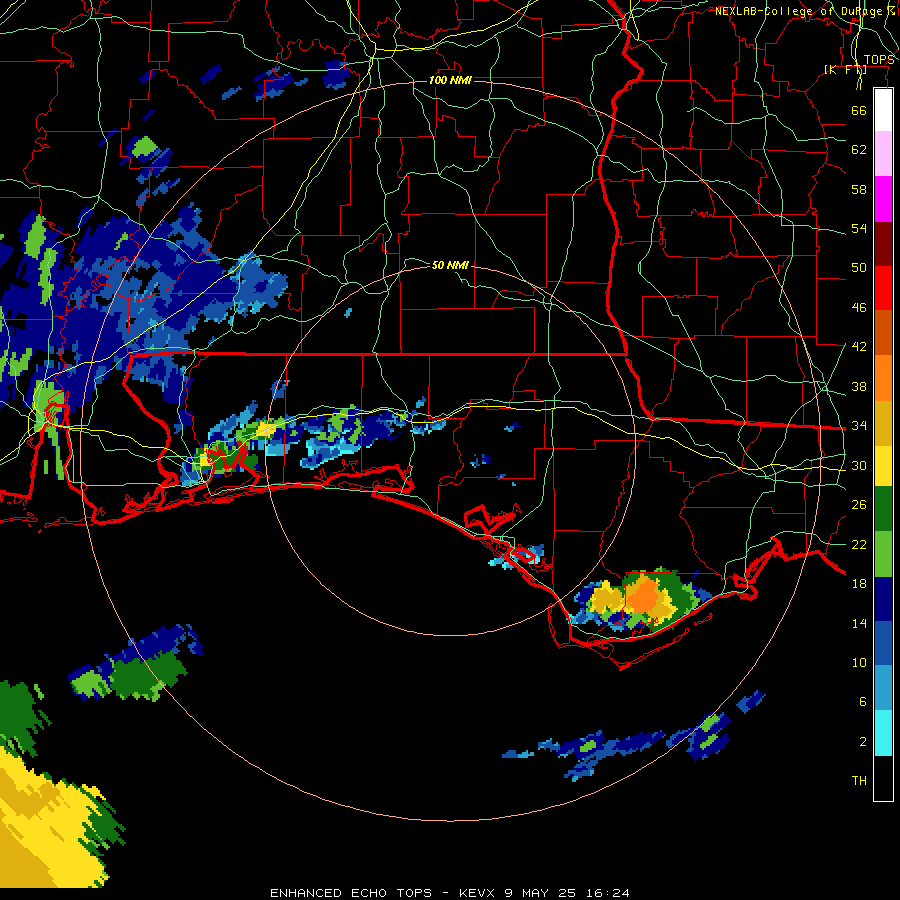The width and height of the screenshot is (900, 900).
Task: Click the legend value '14'
Action: point(859,623)
